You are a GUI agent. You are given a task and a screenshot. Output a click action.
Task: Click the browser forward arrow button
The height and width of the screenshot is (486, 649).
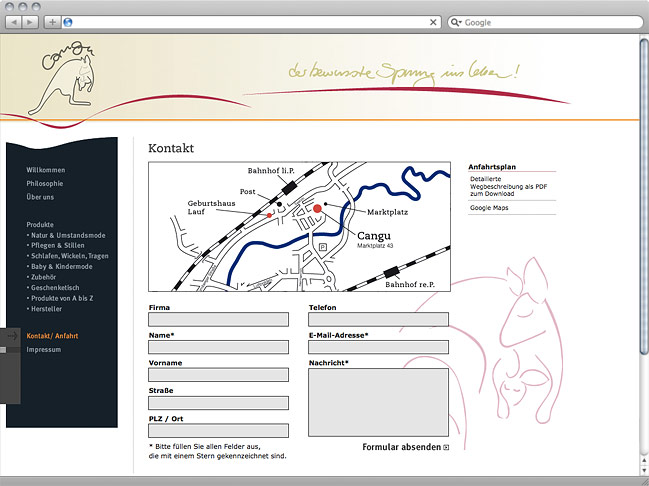30,21
